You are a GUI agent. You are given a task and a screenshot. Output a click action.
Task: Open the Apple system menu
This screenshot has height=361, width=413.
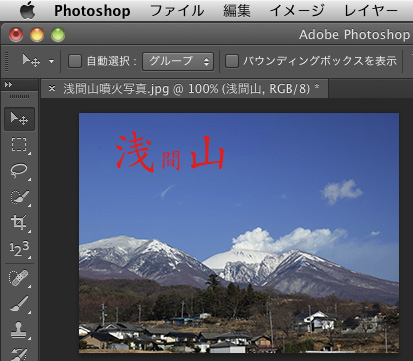click(x=27, y=11)
